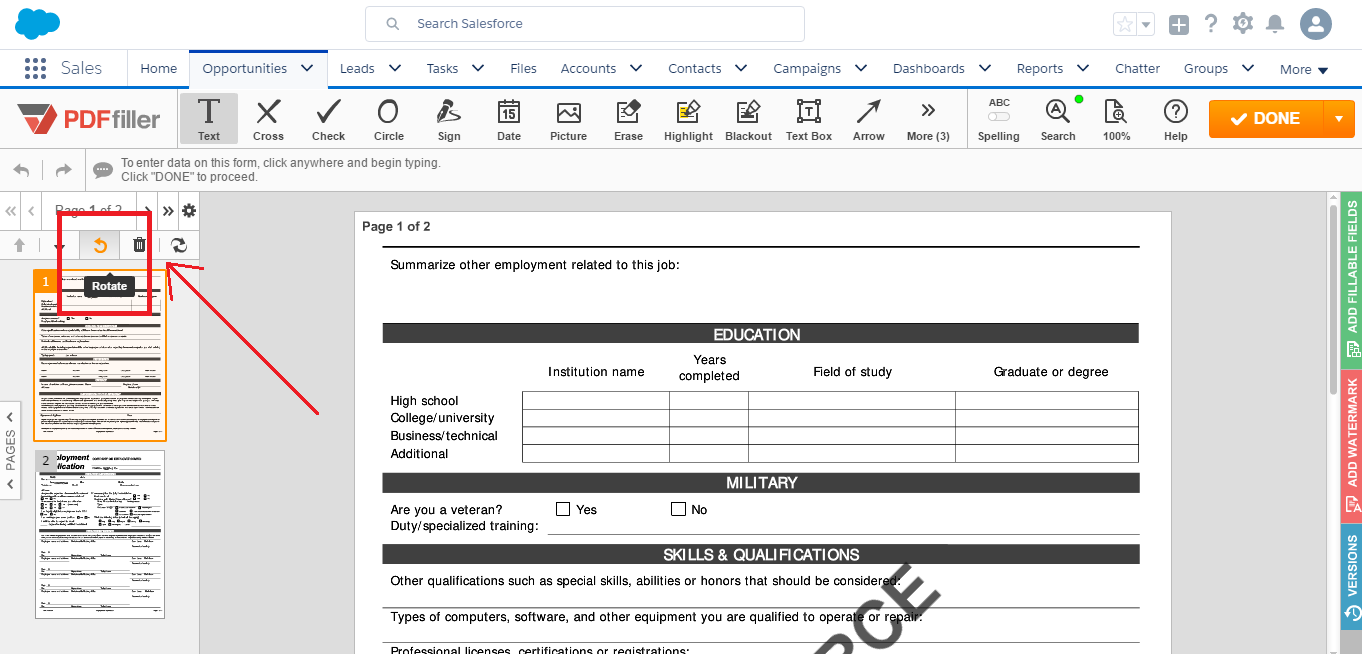Click the Salesforce cloud logo
1362x654 pixels.
[x=38, y=23]
